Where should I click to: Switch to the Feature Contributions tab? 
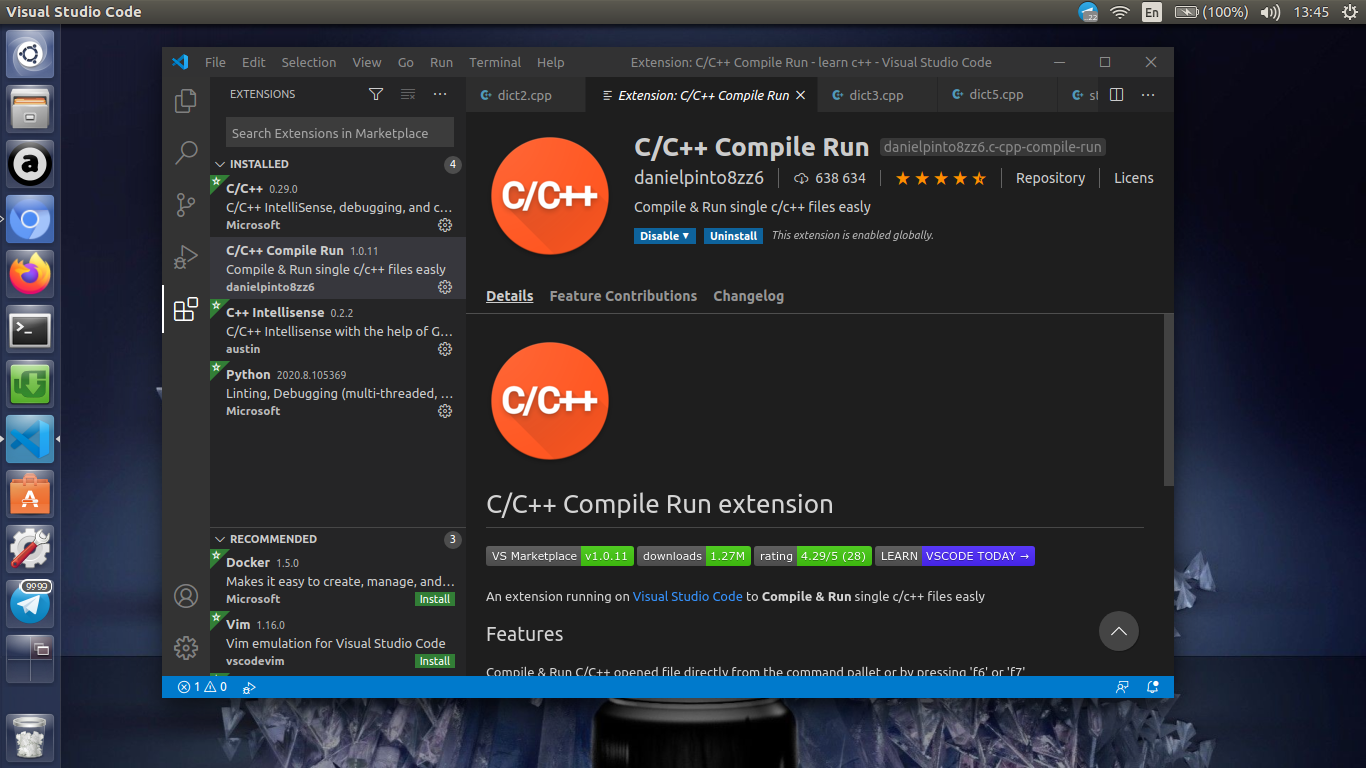[x=623, y=296]
